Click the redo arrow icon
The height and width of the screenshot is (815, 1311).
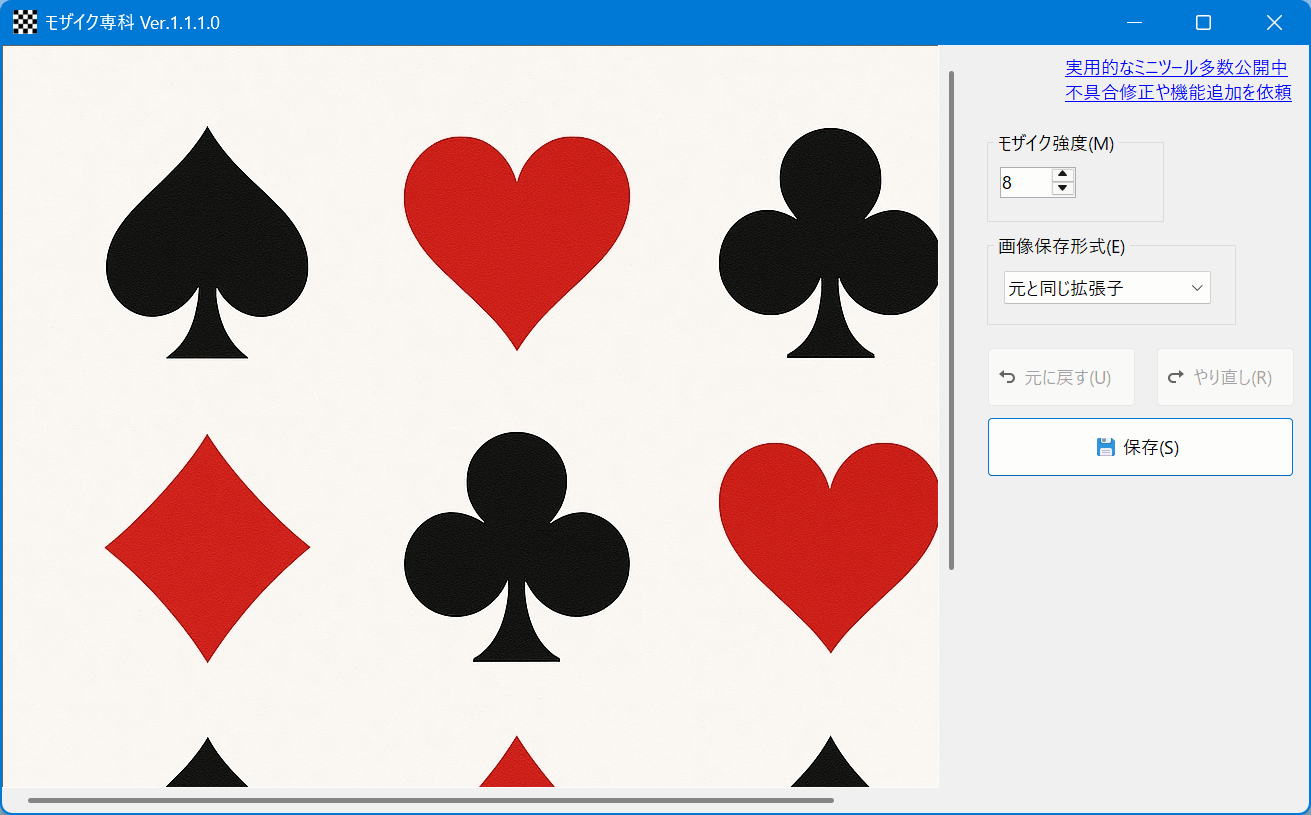[x=1176, y=377]
